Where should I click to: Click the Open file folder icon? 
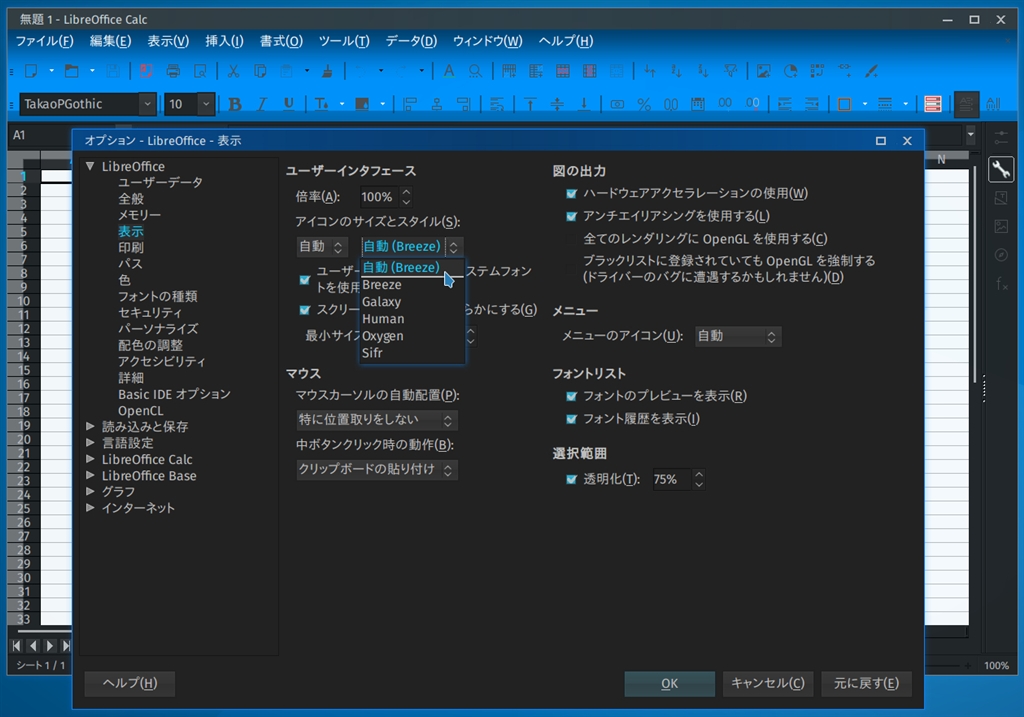tap(72, 71)
